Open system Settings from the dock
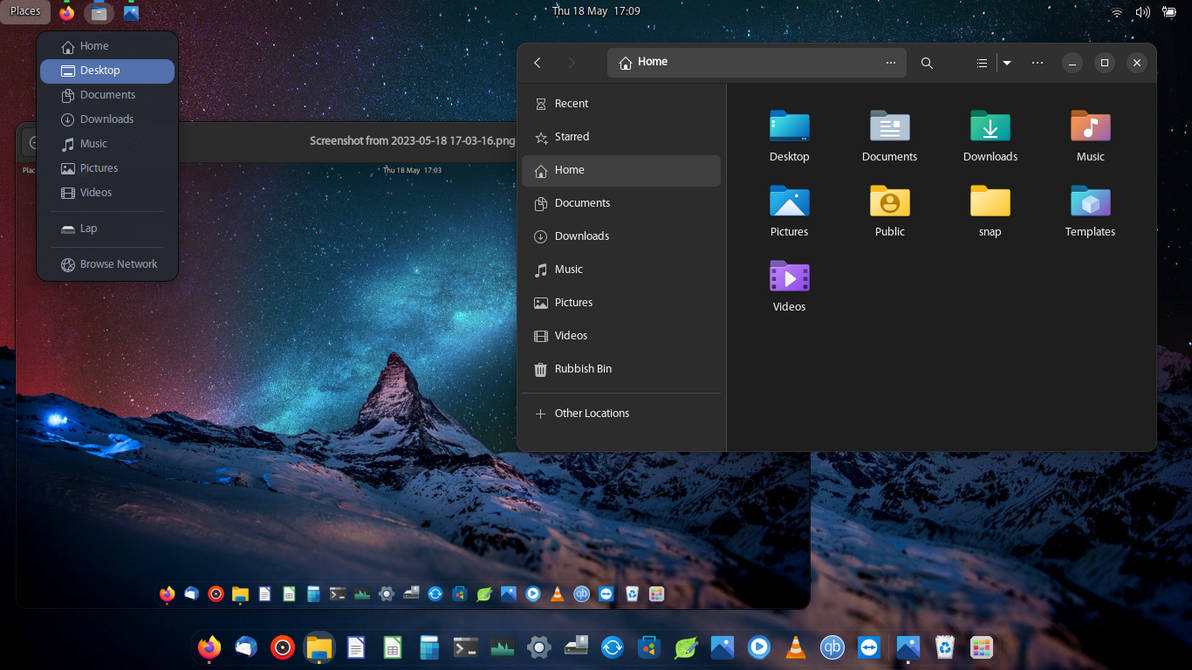Image resolution: width=1192 pixels, height=670 pixels. [539, 647]
